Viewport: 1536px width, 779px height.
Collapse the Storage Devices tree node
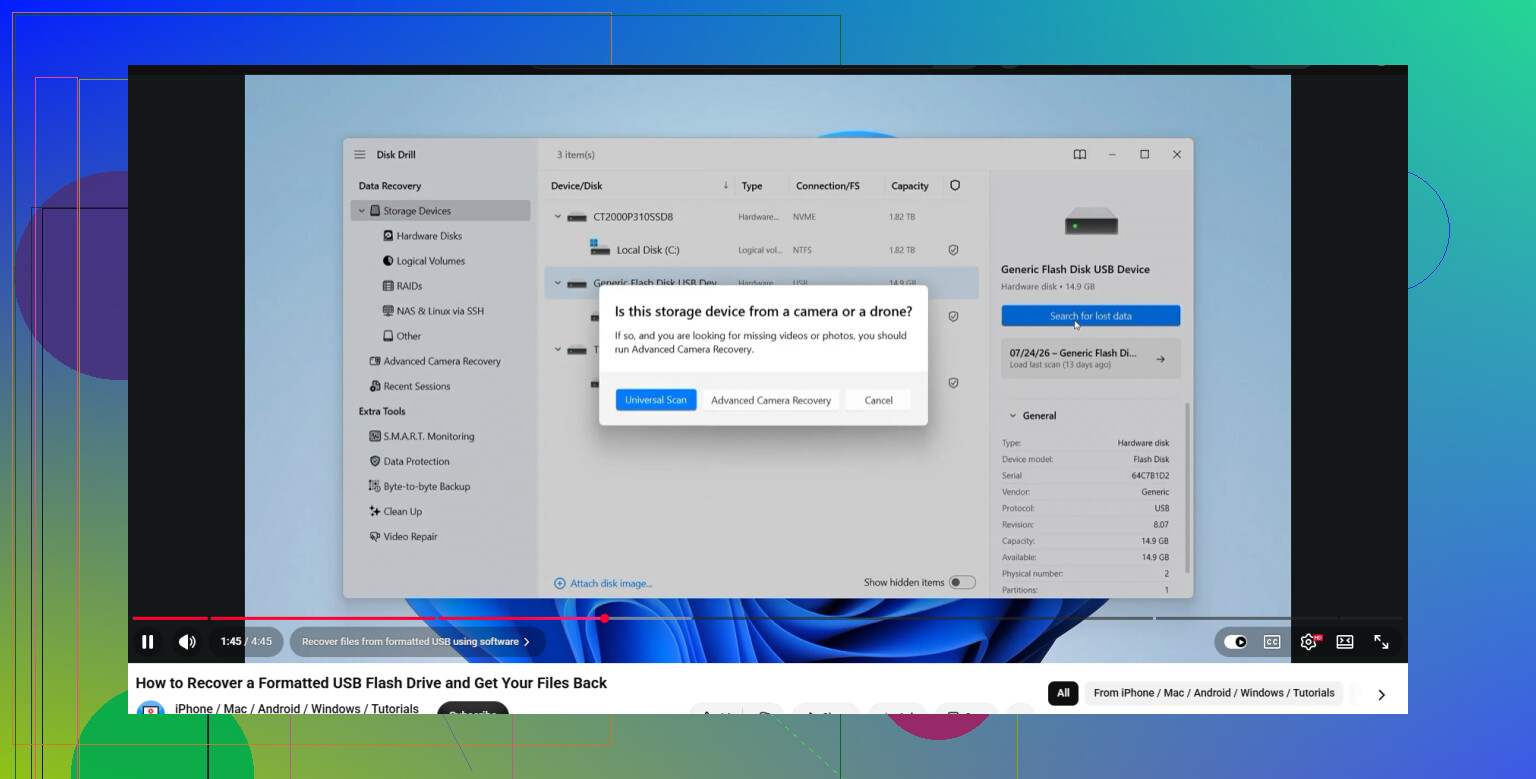[x=362, y=211]
